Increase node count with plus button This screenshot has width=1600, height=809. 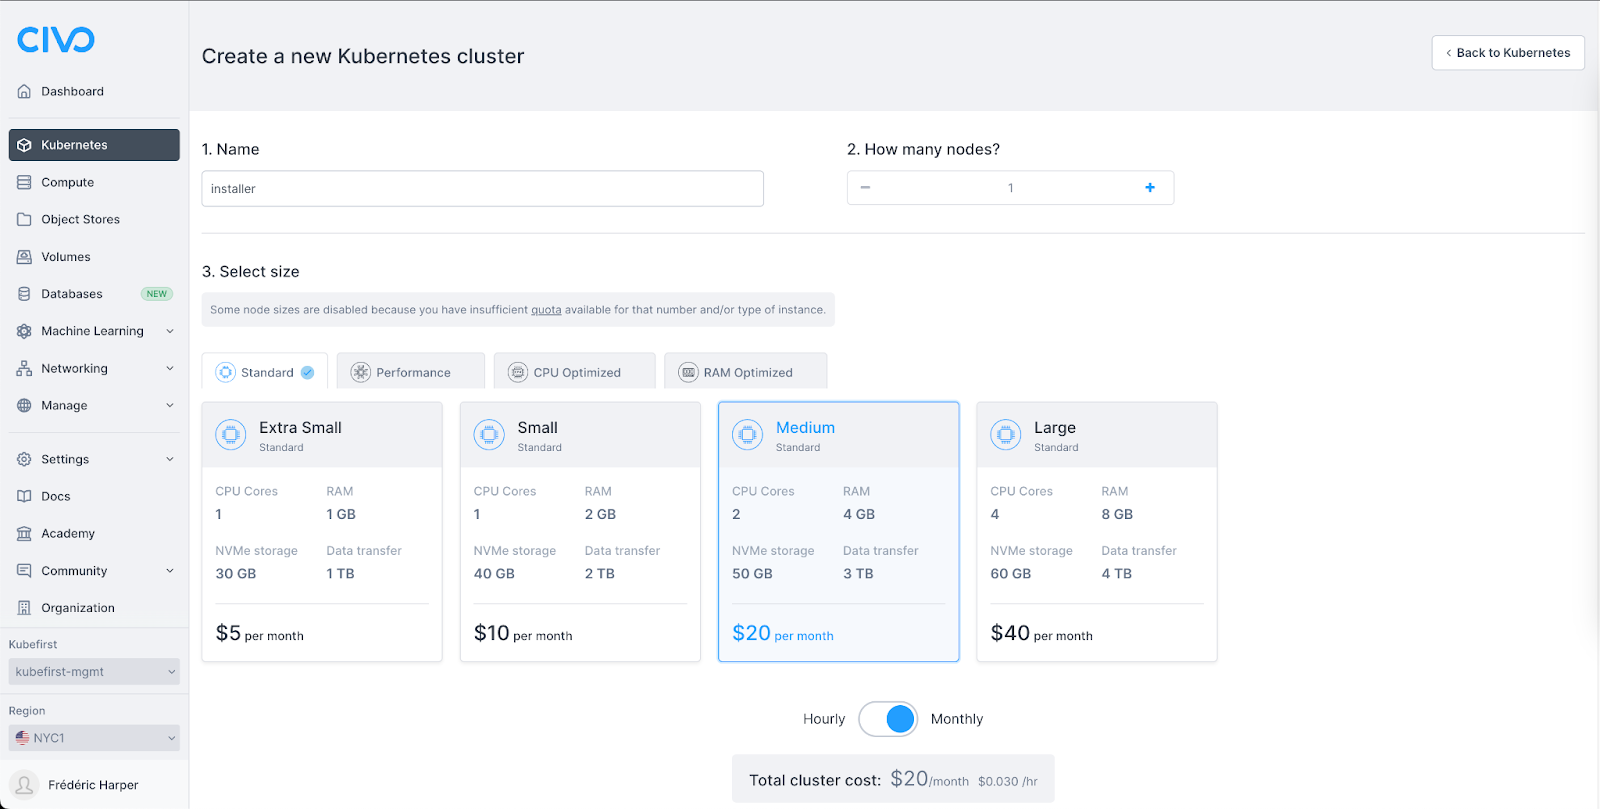click(x=1150, y=187)
